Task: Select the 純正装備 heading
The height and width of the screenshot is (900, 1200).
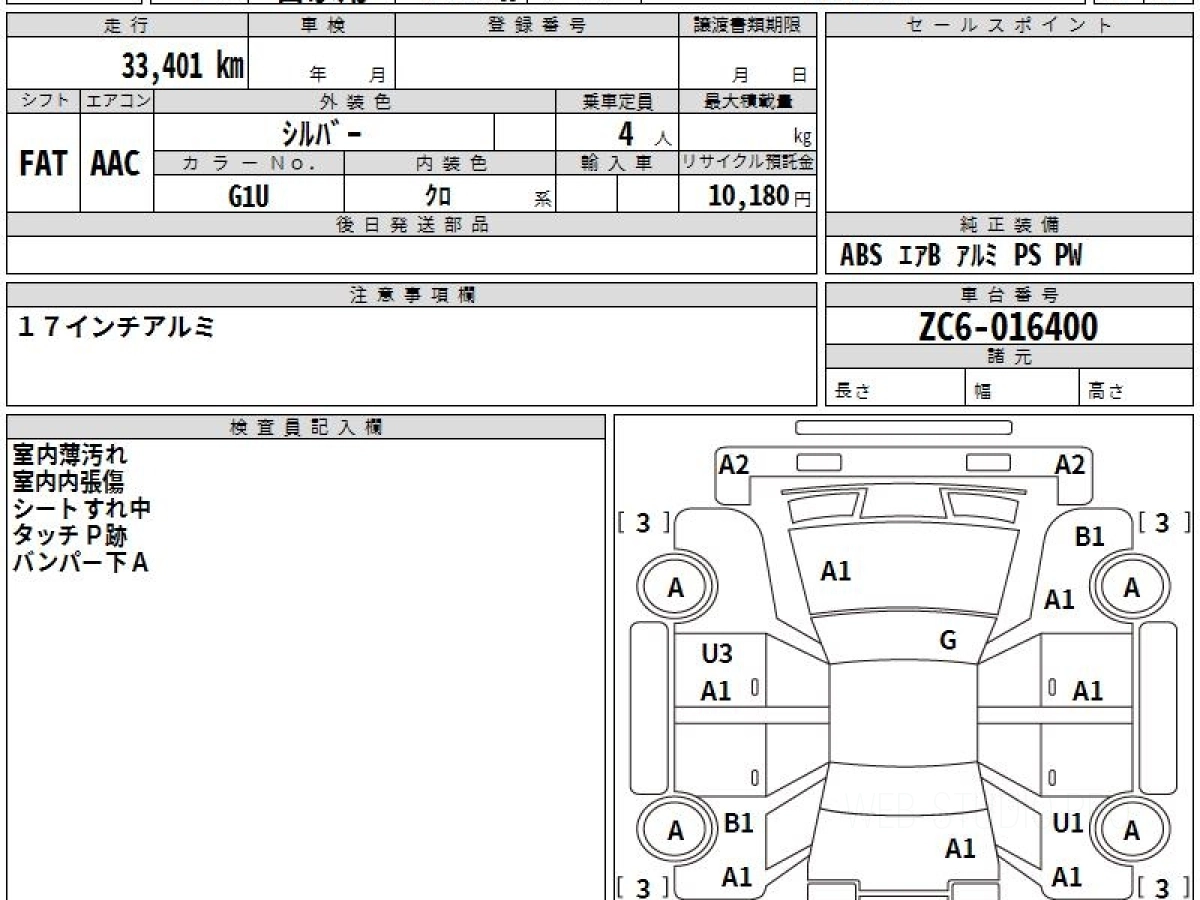Action: pyautogui.click(x=1009, y=225)
